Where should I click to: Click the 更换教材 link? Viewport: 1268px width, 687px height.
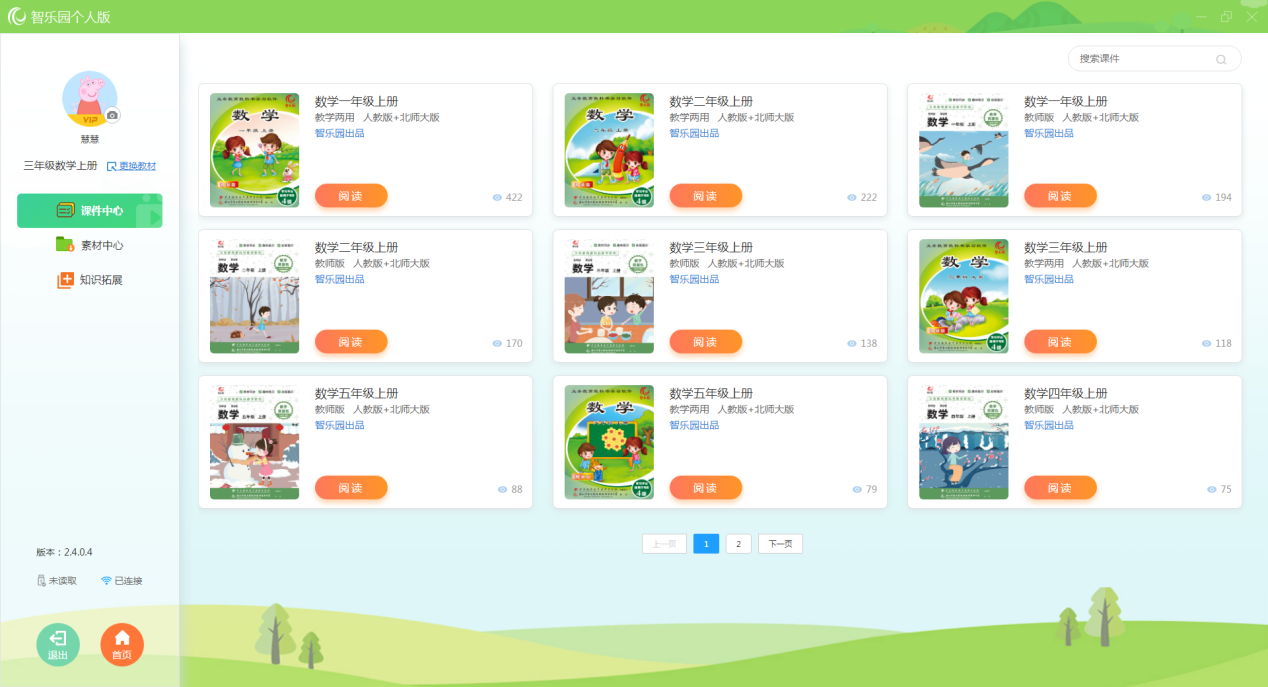click(131, 166)
